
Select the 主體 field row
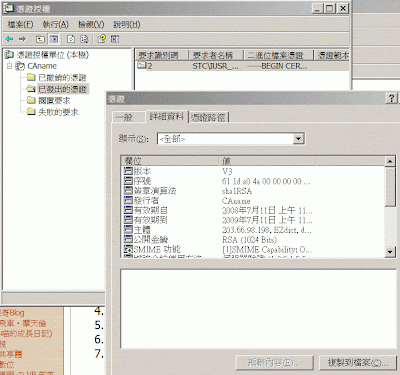click(253, 230)
